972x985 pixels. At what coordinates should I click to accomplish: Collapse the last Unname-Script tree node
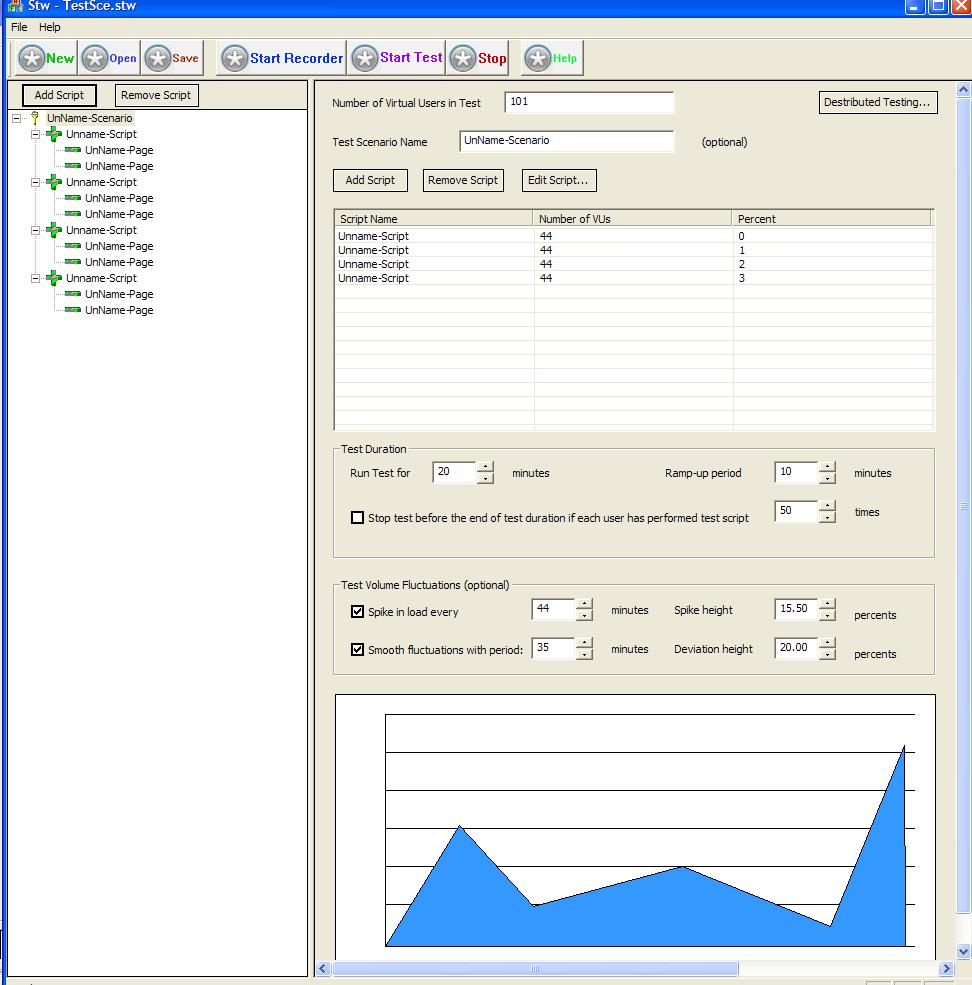coord(36,278)
